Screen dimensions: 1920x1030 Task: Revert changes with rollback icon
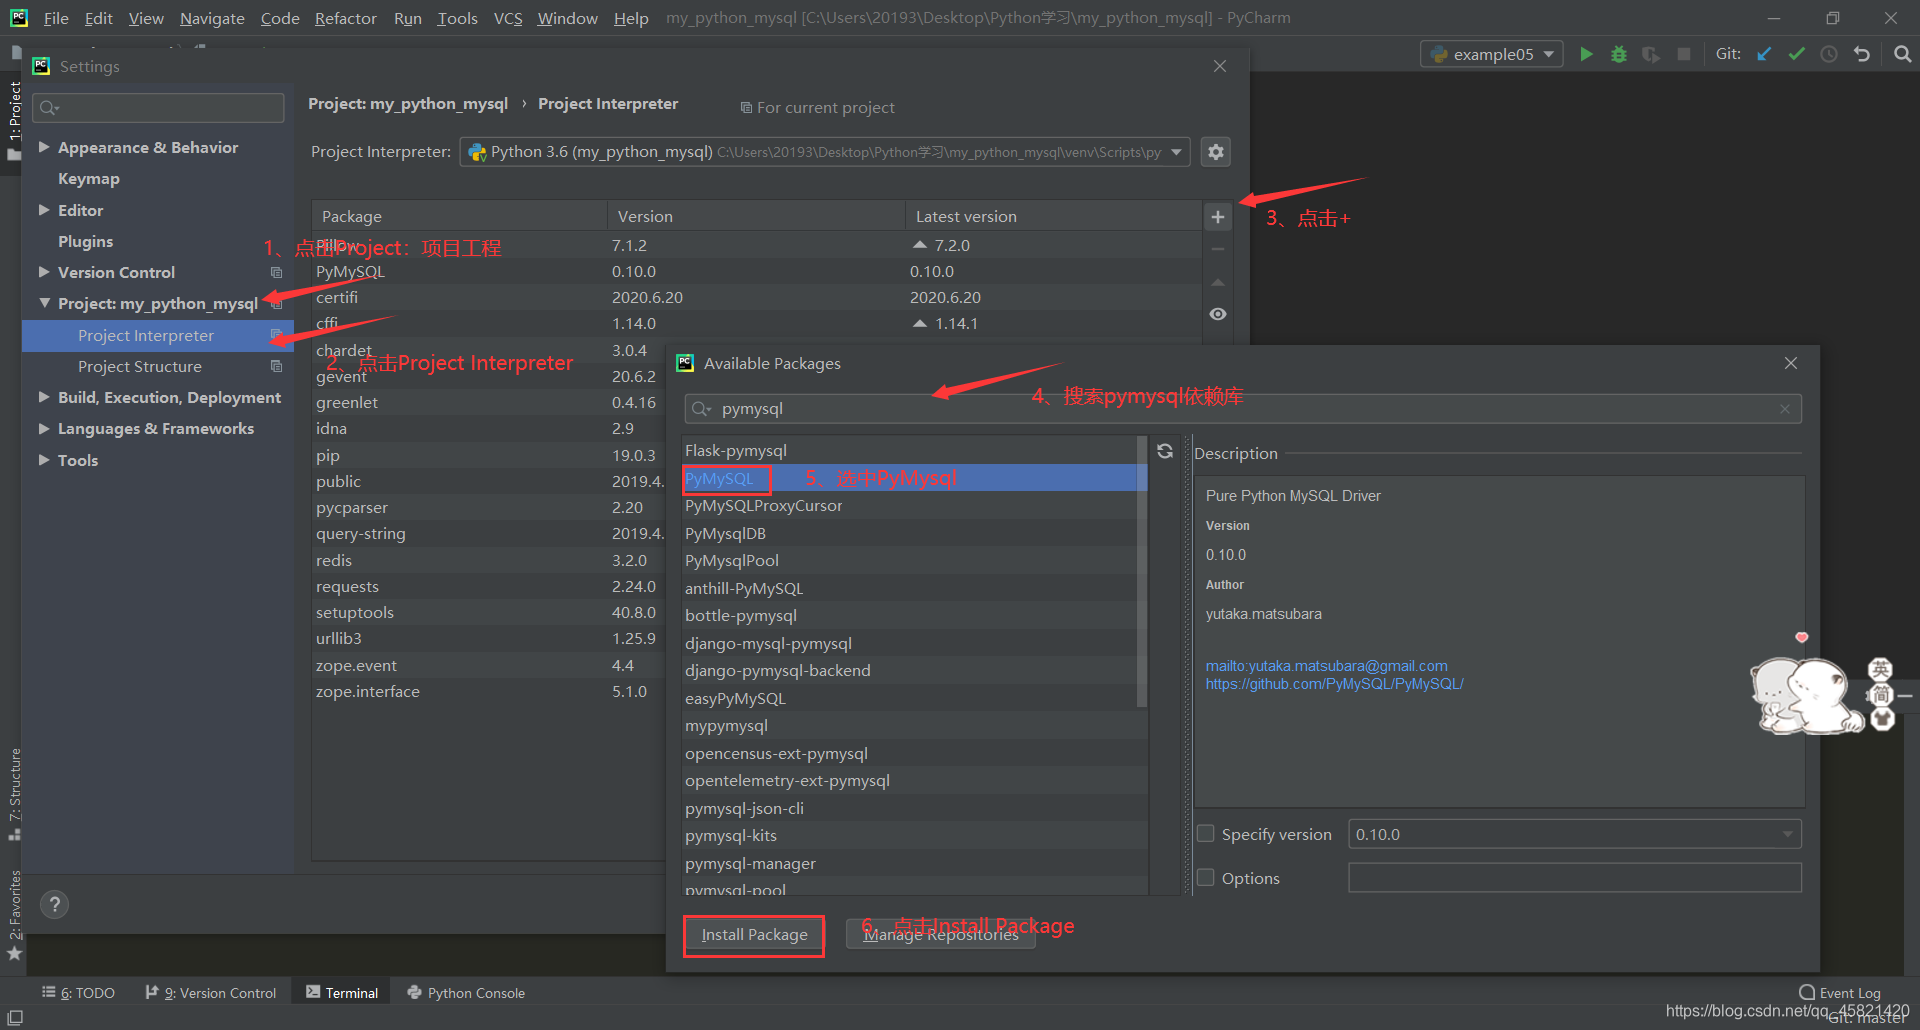tap(1862, 54)
